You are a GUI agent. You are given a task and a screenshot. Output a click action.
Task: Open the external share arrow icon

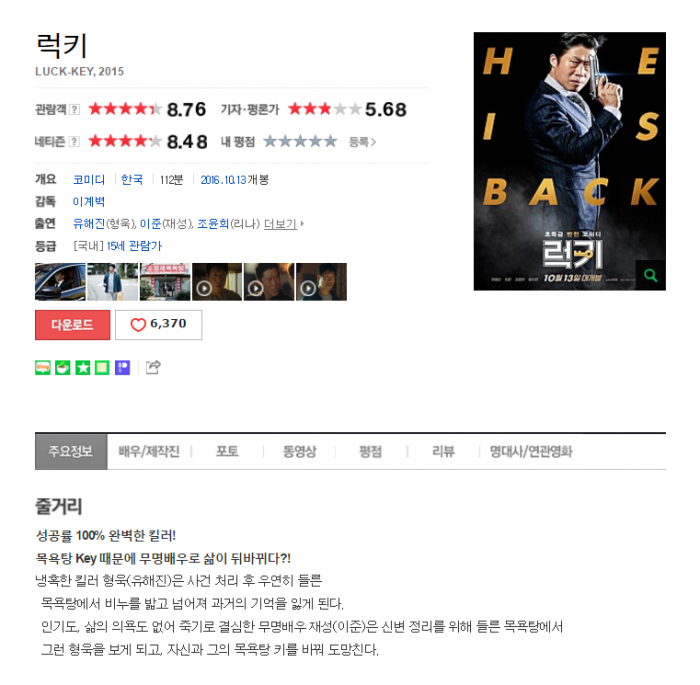[x=153, y=368]
